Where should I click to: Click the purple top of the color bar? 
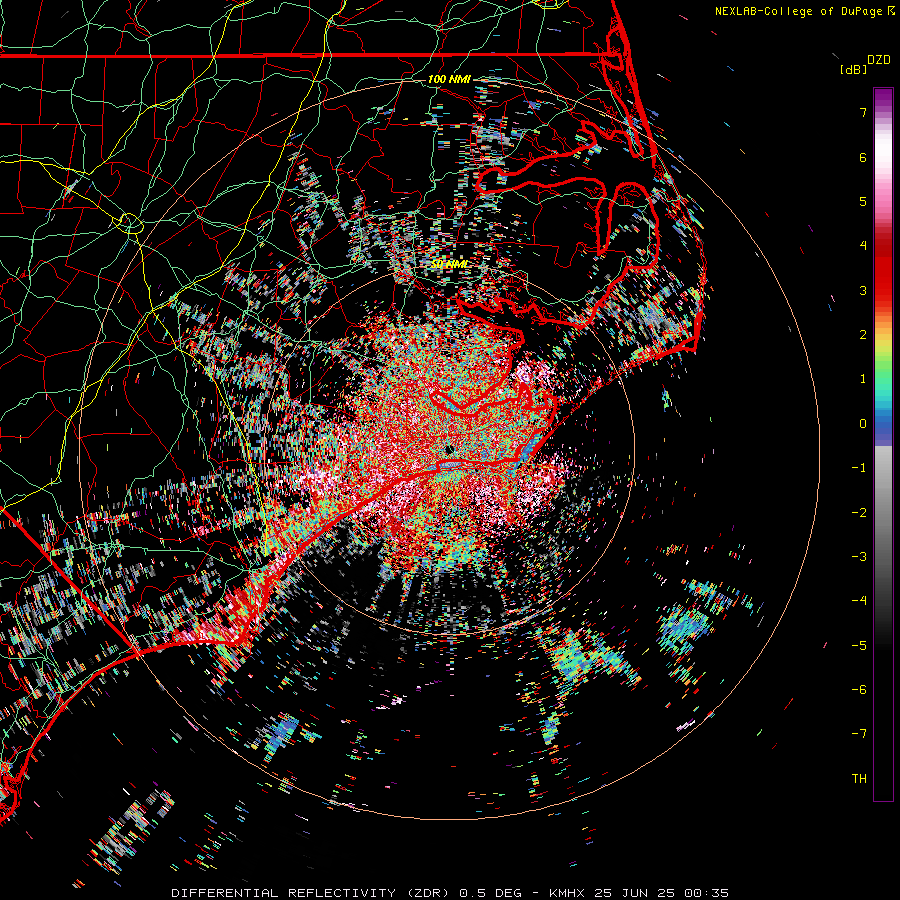click(x=883, y=98)
